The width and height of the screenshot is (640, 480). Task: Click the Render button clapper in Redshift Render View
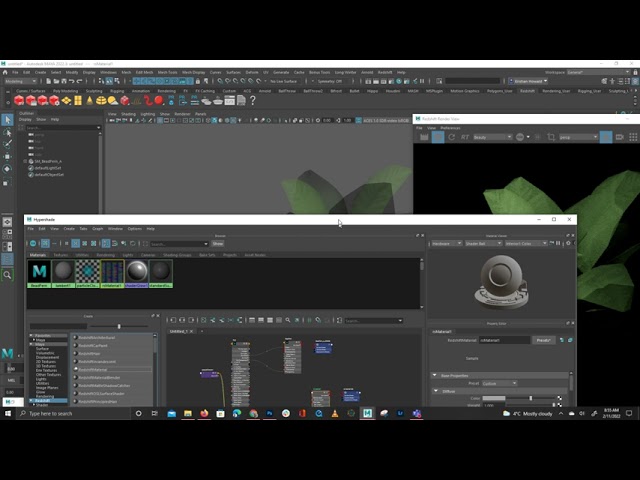pos(424,137)
